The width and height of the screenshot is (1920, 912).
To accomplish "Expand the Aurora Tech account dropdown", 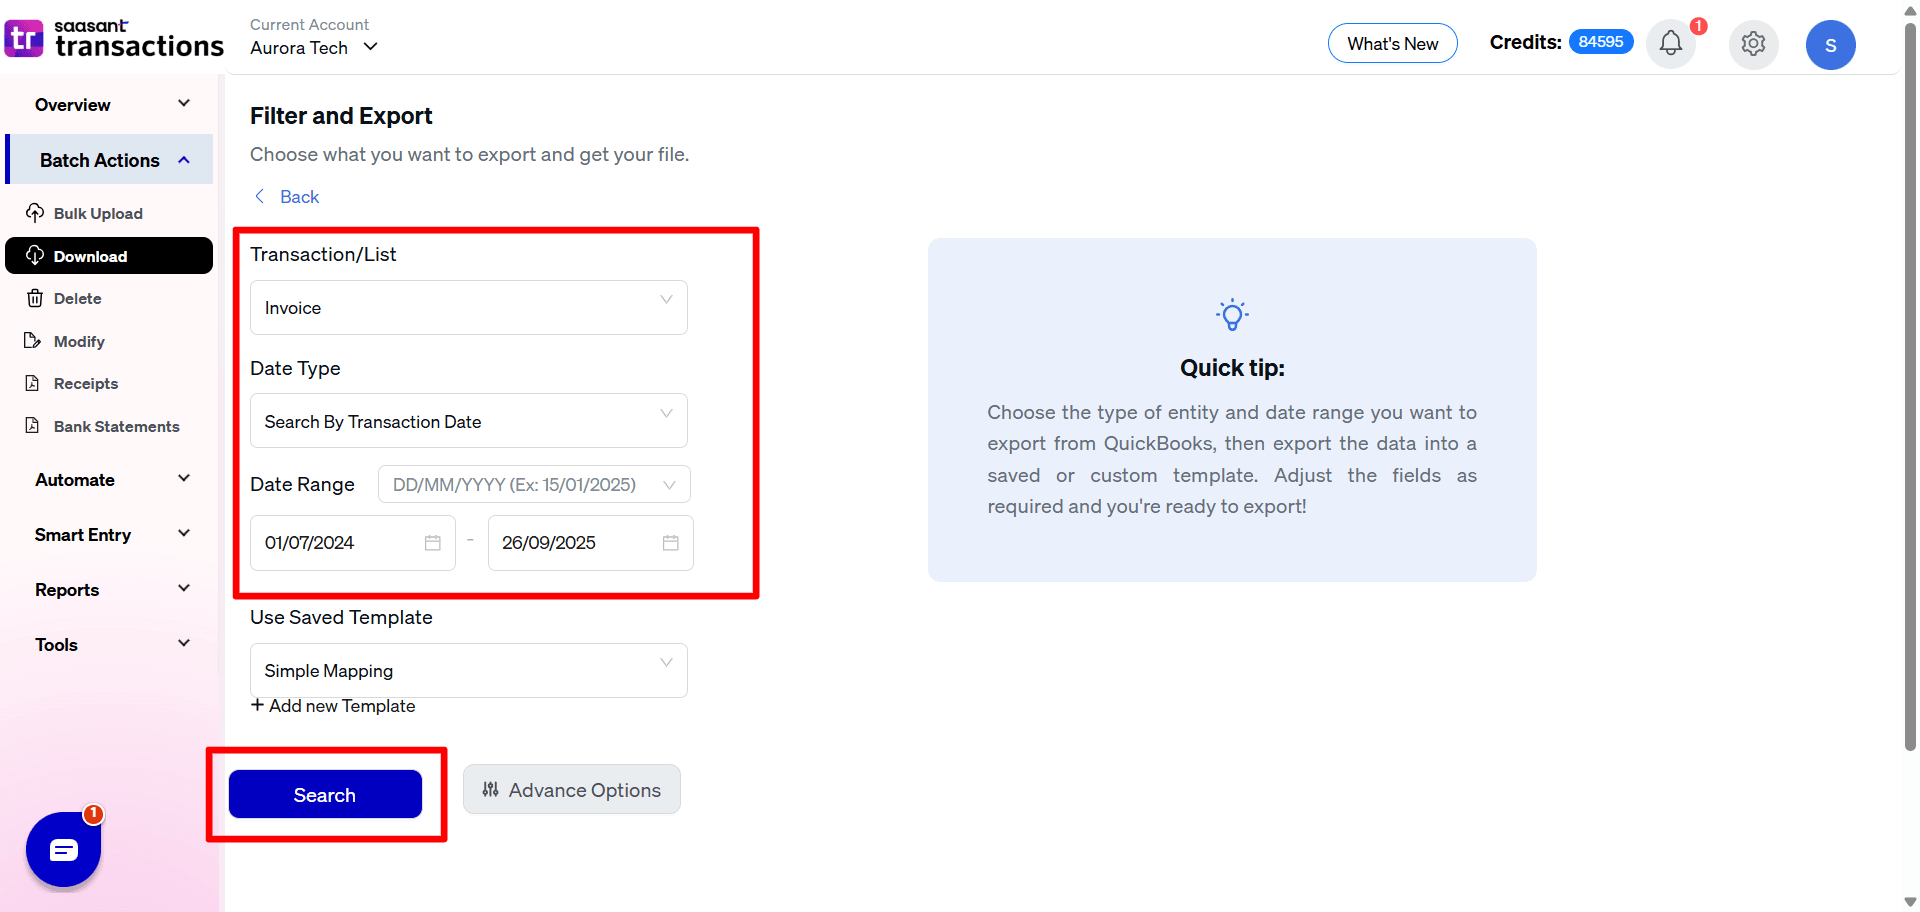I will [314, 47].
